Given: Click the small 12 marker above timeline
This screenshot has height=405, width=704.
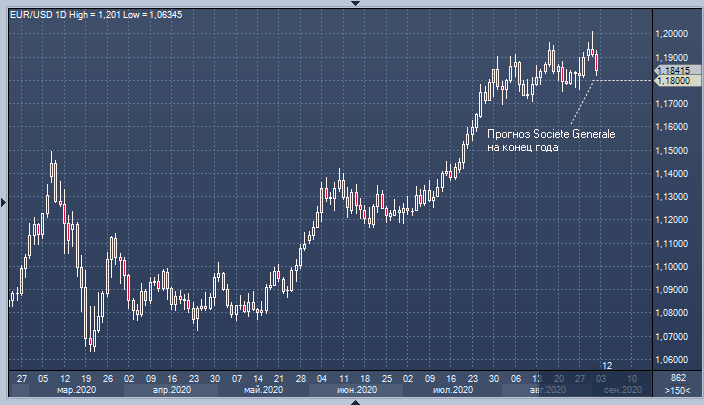Looking at the screenshot, I should (606, 365).
